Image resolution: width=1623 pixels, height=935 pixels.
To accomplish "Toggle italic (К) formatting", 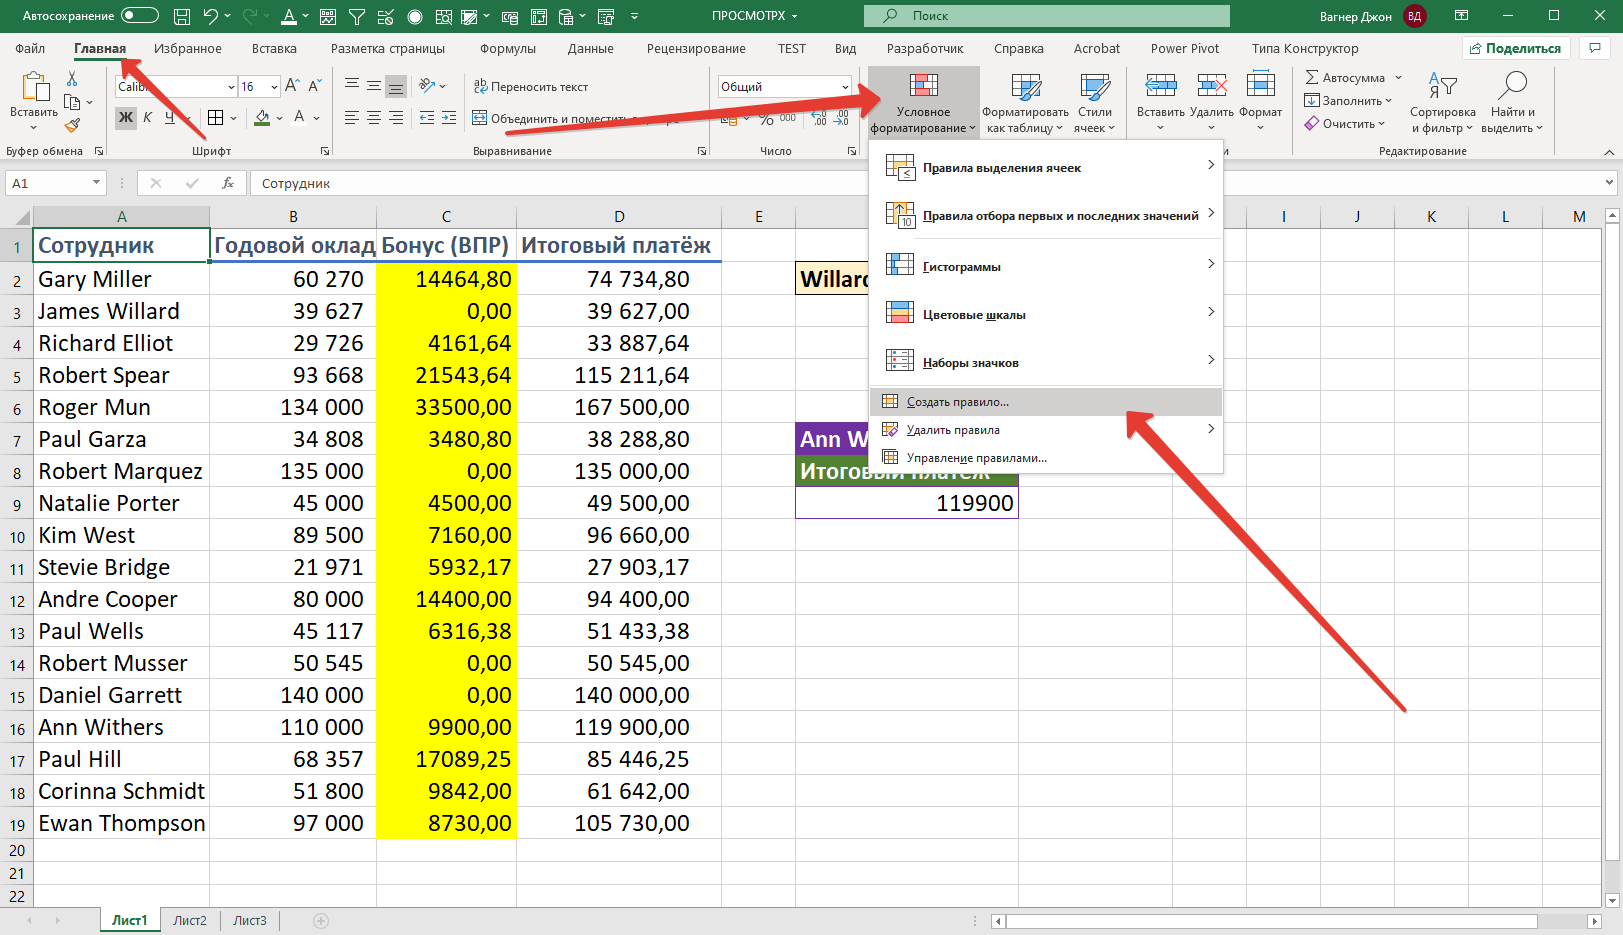I will 148,118.
